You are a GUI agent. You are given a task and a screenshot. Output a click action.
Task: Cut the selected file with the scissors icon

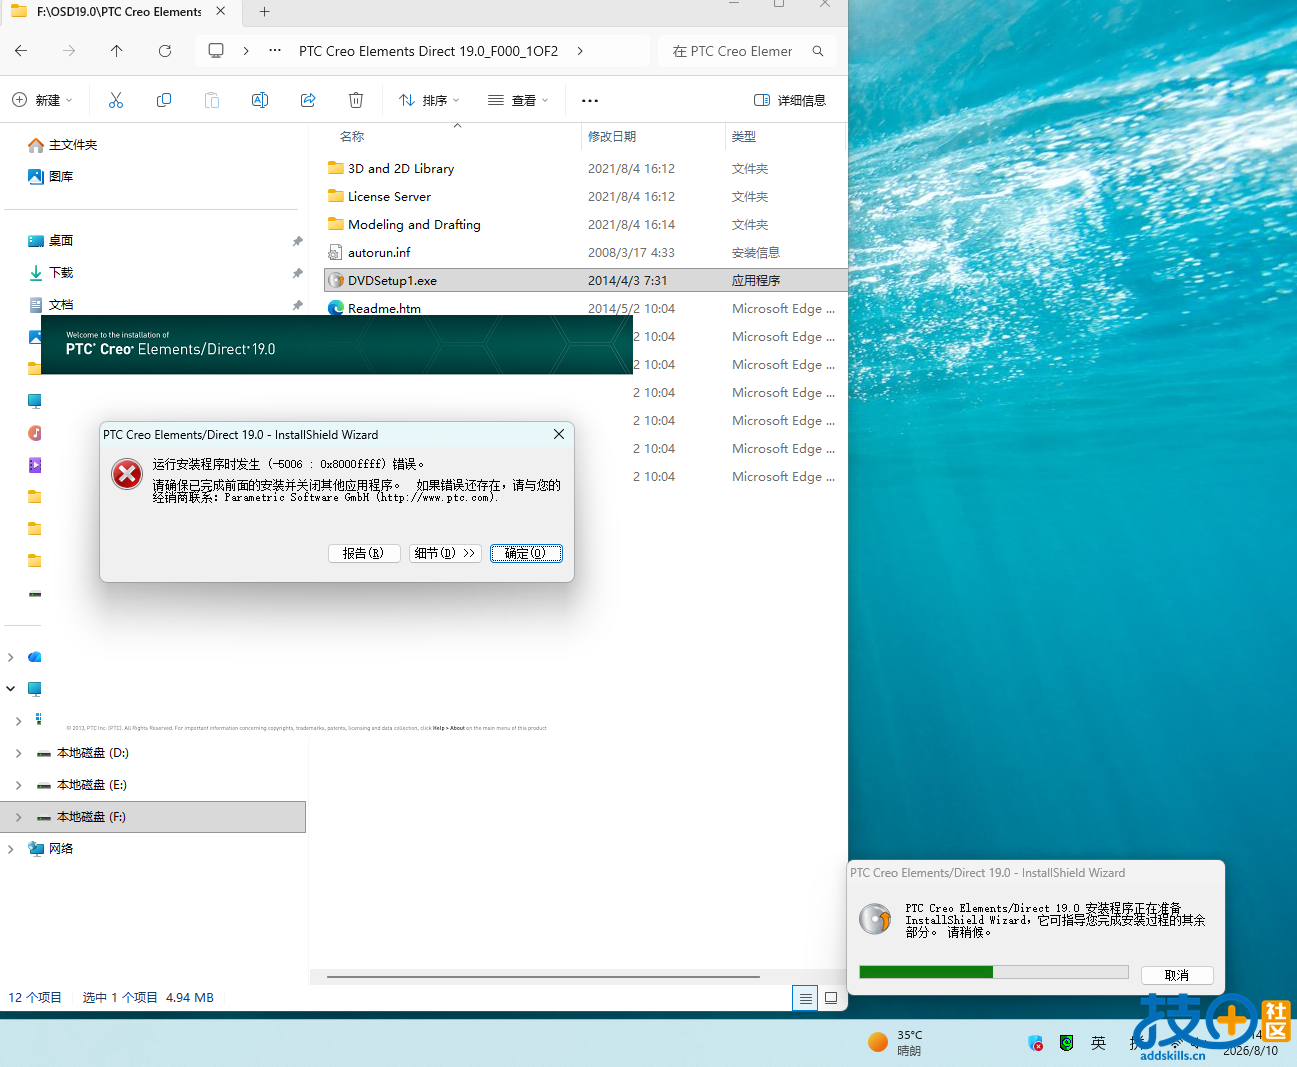click(116, 100)
